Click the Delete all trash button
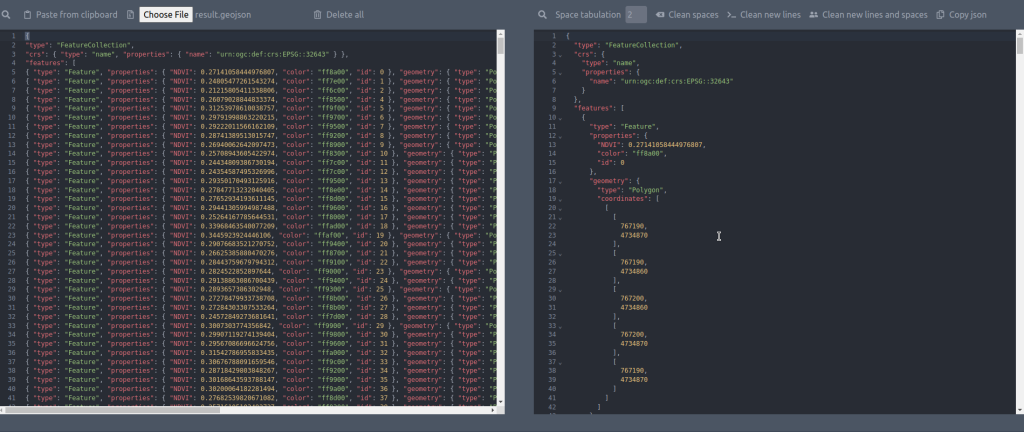This screenshot has width=1024, height=432. coord(338,14)
